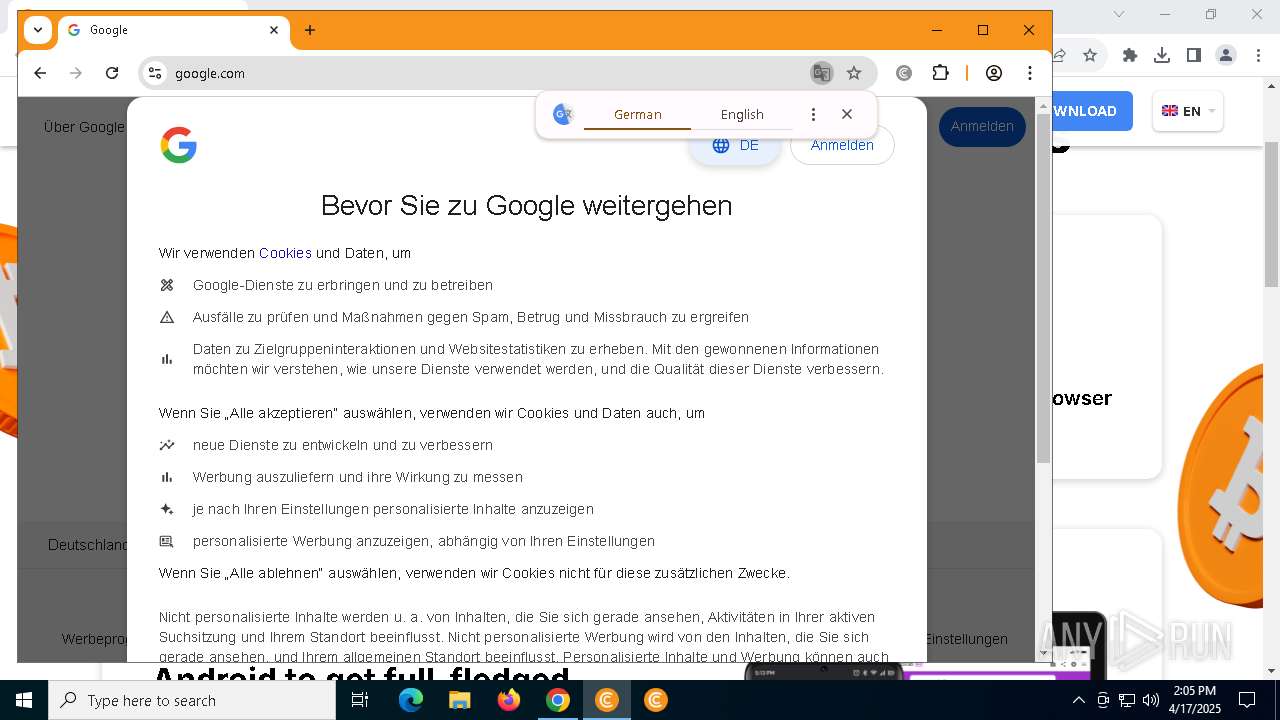The image size is (1280, 720).
Task: Open network icon in system tray
Action: [x=1127, y=700]
